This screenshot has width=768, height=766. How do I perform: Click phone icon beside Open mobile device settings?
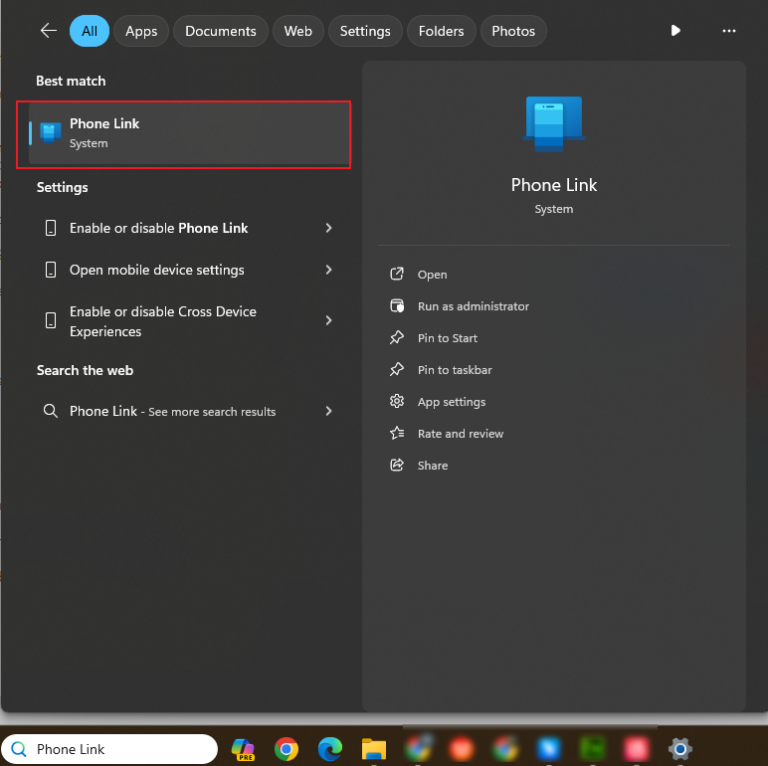[x=50, y=270]
